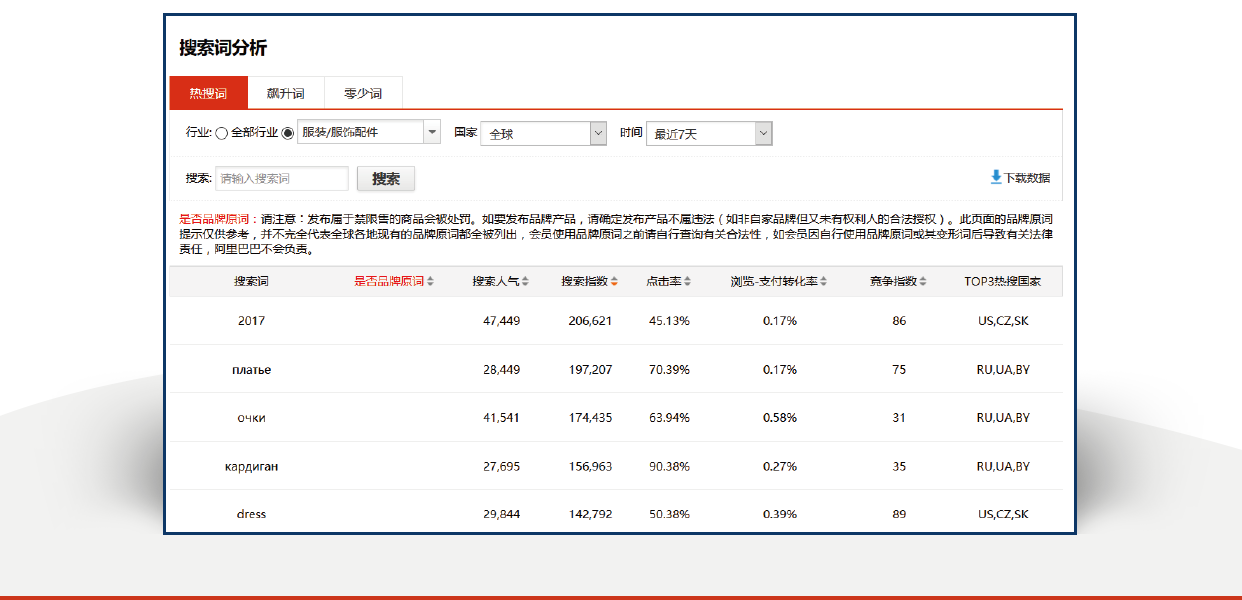Click the 206,621 search index value

point(590,321)
